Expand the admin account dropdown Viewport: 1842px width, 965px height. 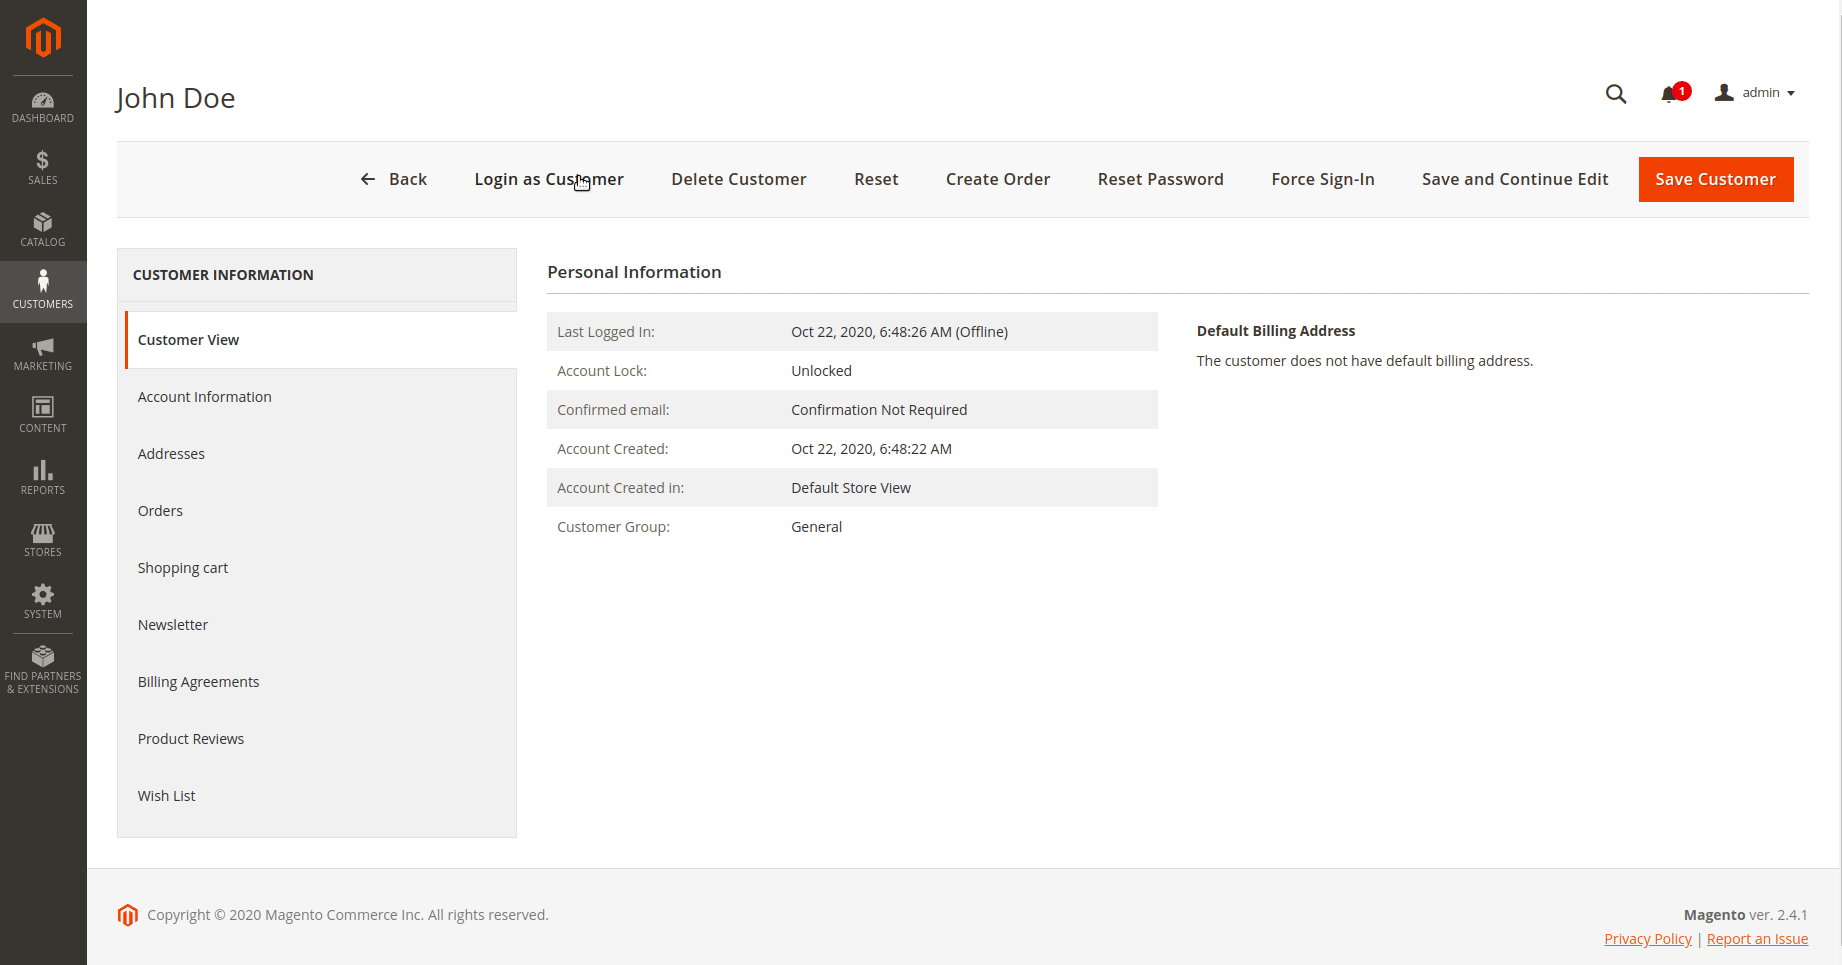[x=1755, y=92]
